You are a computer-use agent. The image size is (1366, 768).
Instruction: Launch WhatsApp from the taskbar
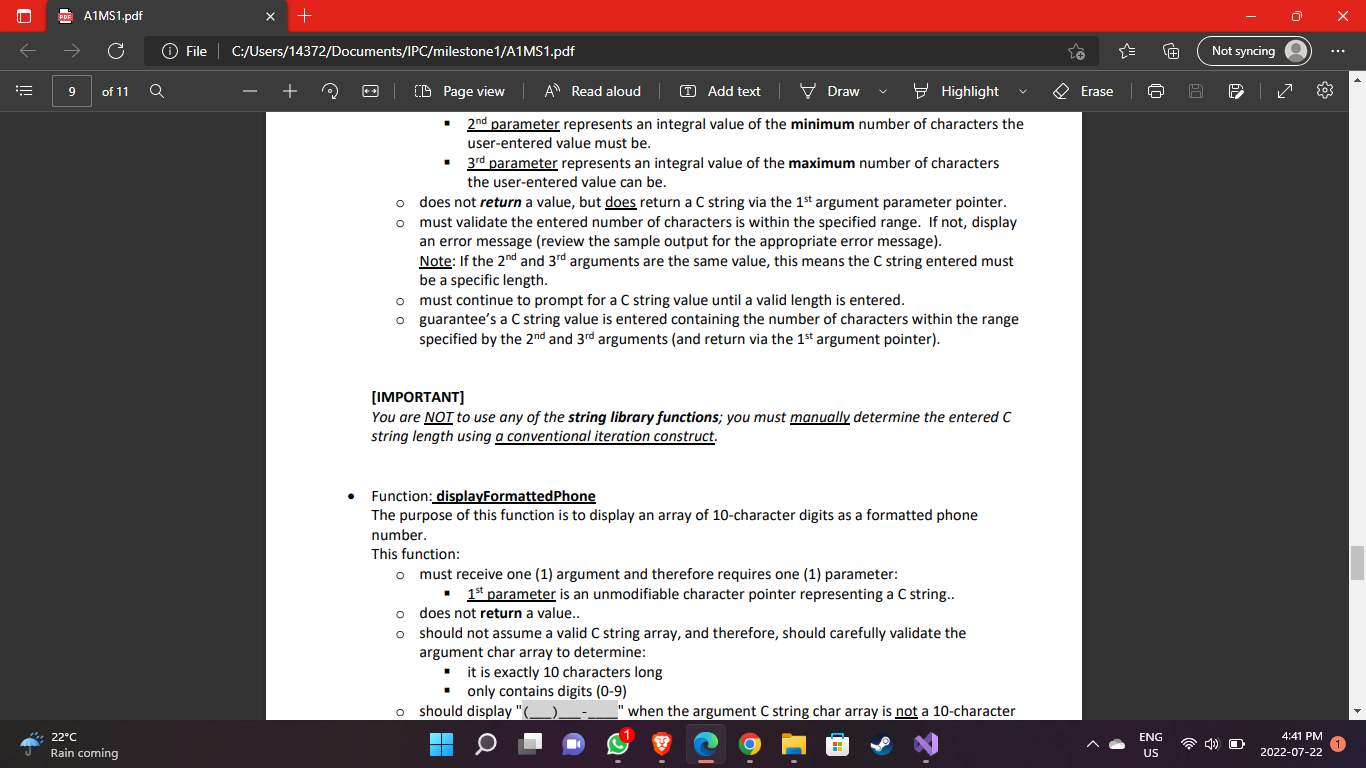pos(618,744)
